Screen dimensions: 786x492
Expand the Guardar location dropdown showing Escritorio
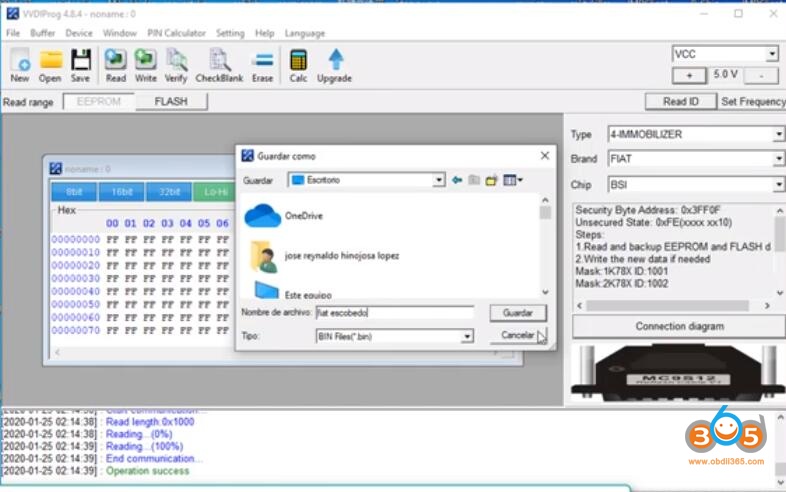[x=439, y=180]
